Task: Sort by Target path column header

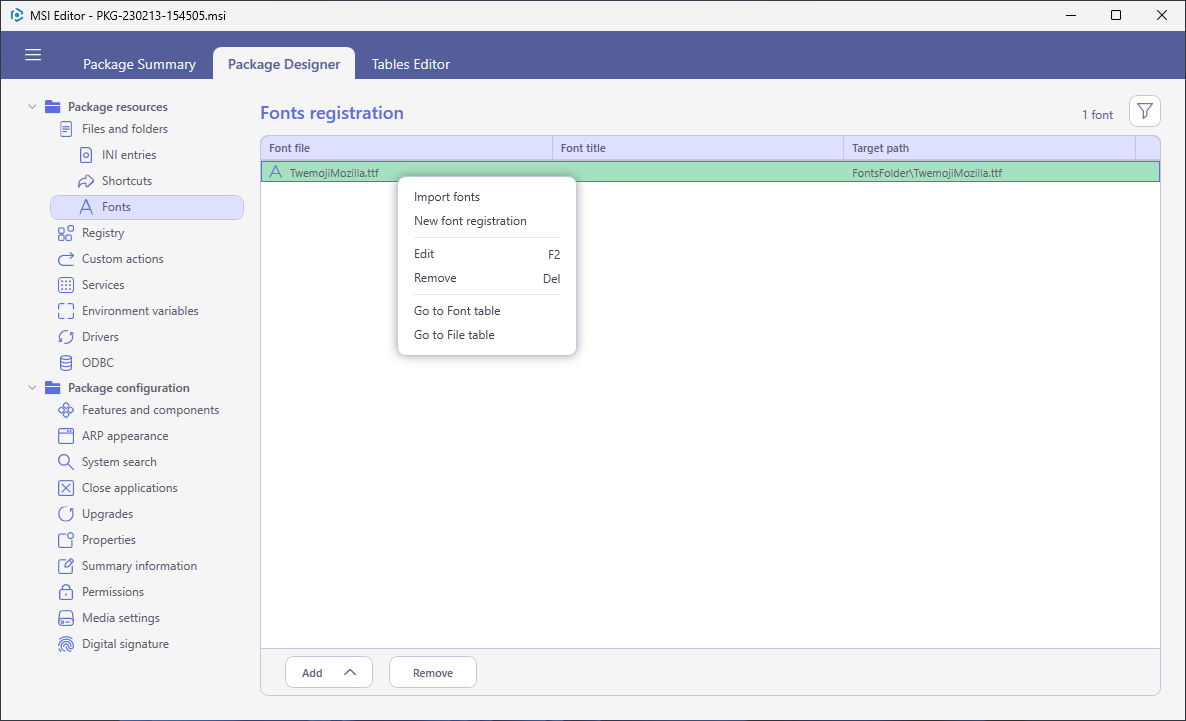Action: 989,148
